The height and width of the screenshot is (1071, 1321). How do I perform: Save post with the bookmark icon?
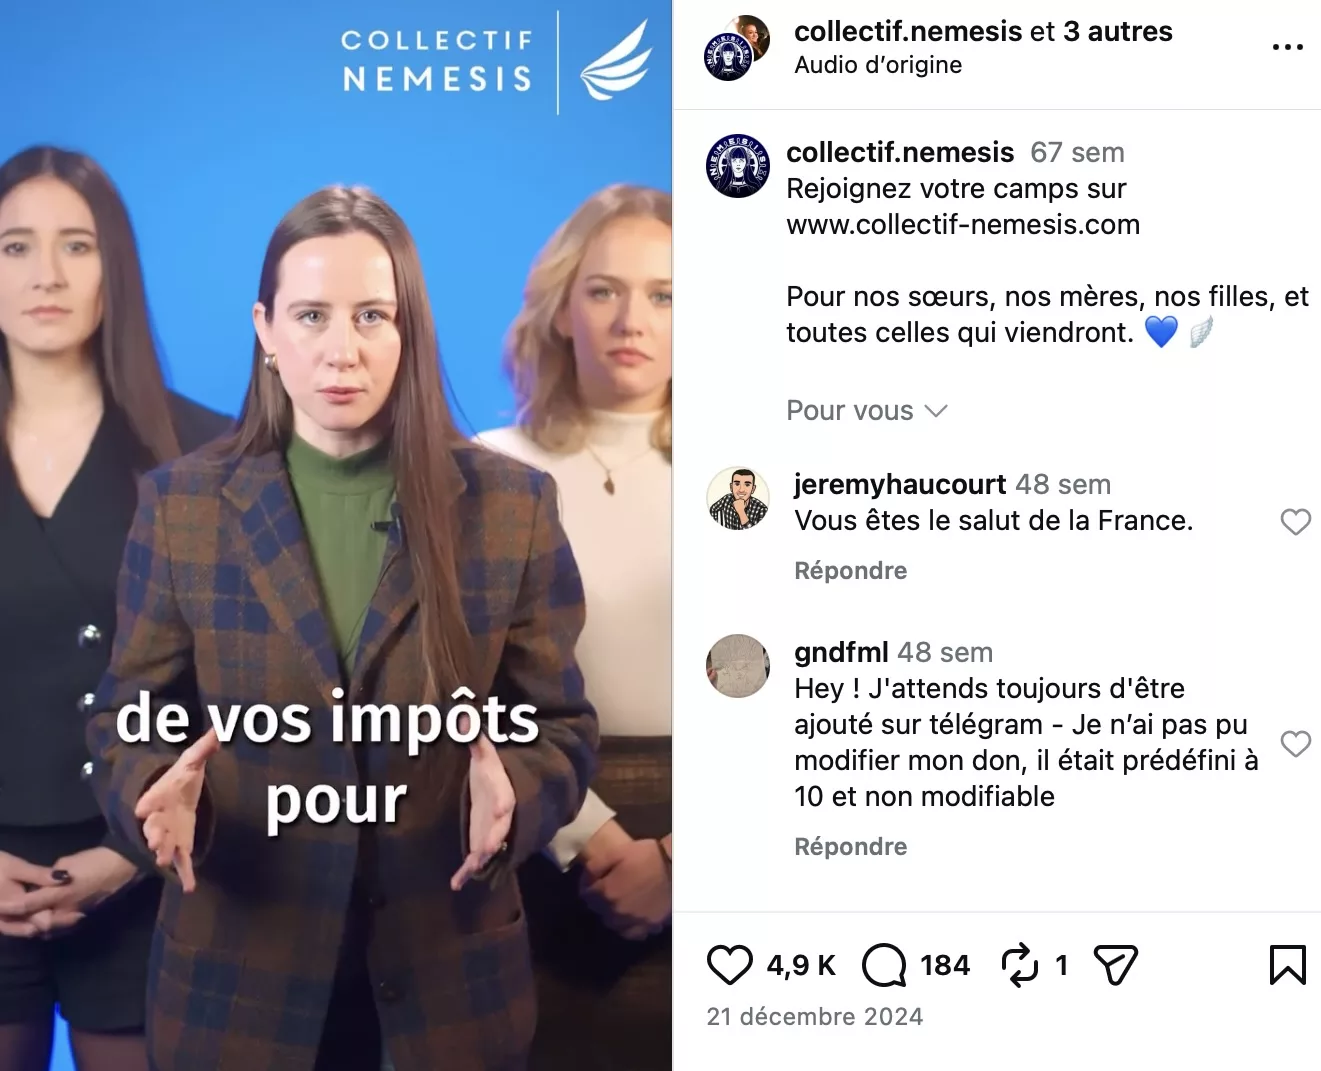point(1287,965)
